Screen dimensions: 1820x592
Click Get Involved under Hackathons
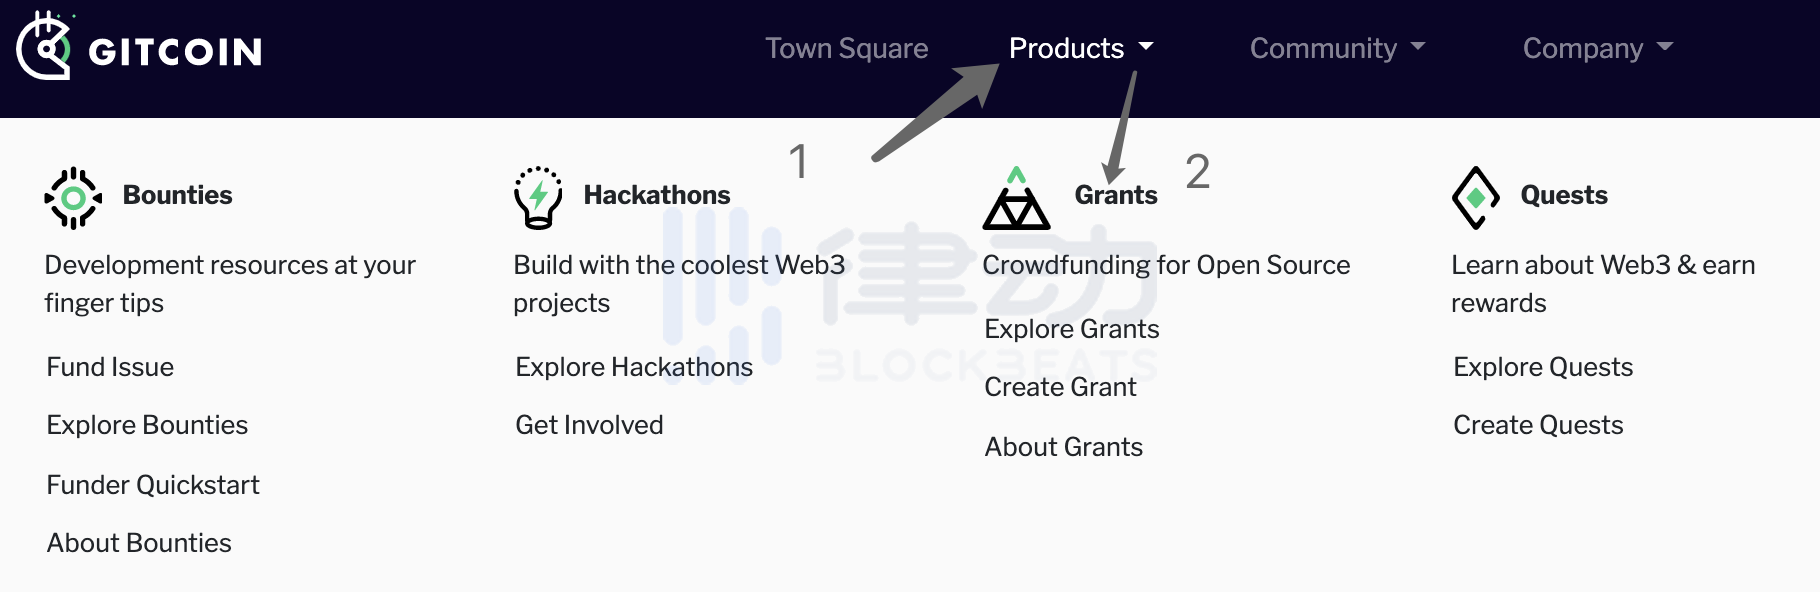[x=589, y=425]
